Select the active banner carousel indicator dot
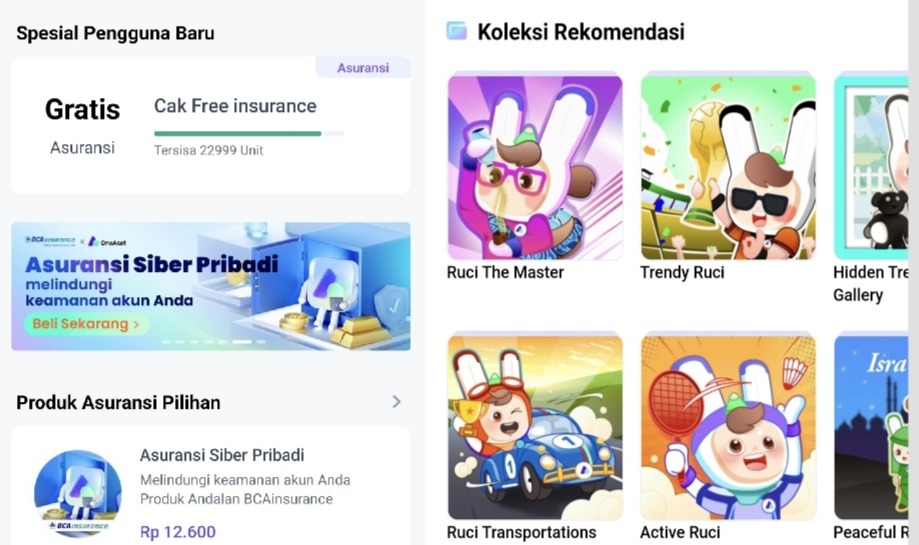Image resolution: width=919 pixels, height=545 pixels. click(241, 342)
